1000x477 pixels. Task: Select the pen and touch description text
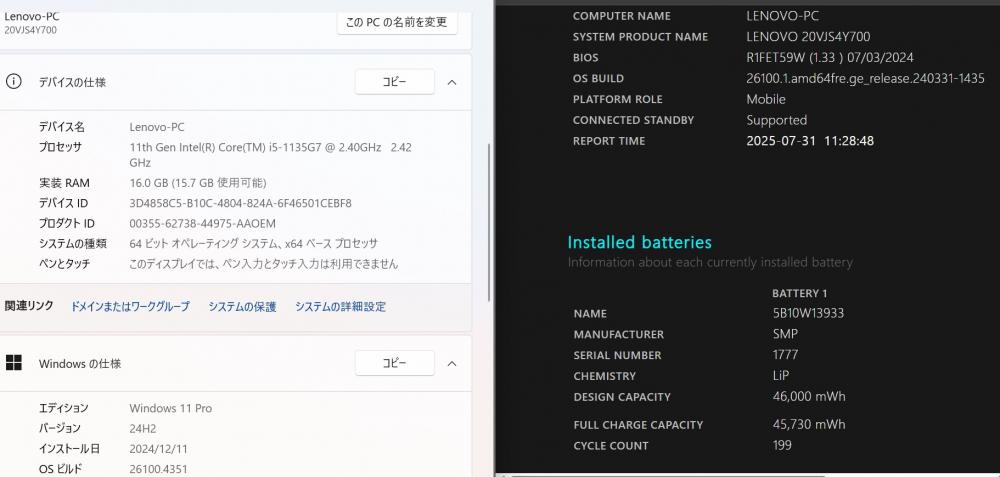click(263, 264)
